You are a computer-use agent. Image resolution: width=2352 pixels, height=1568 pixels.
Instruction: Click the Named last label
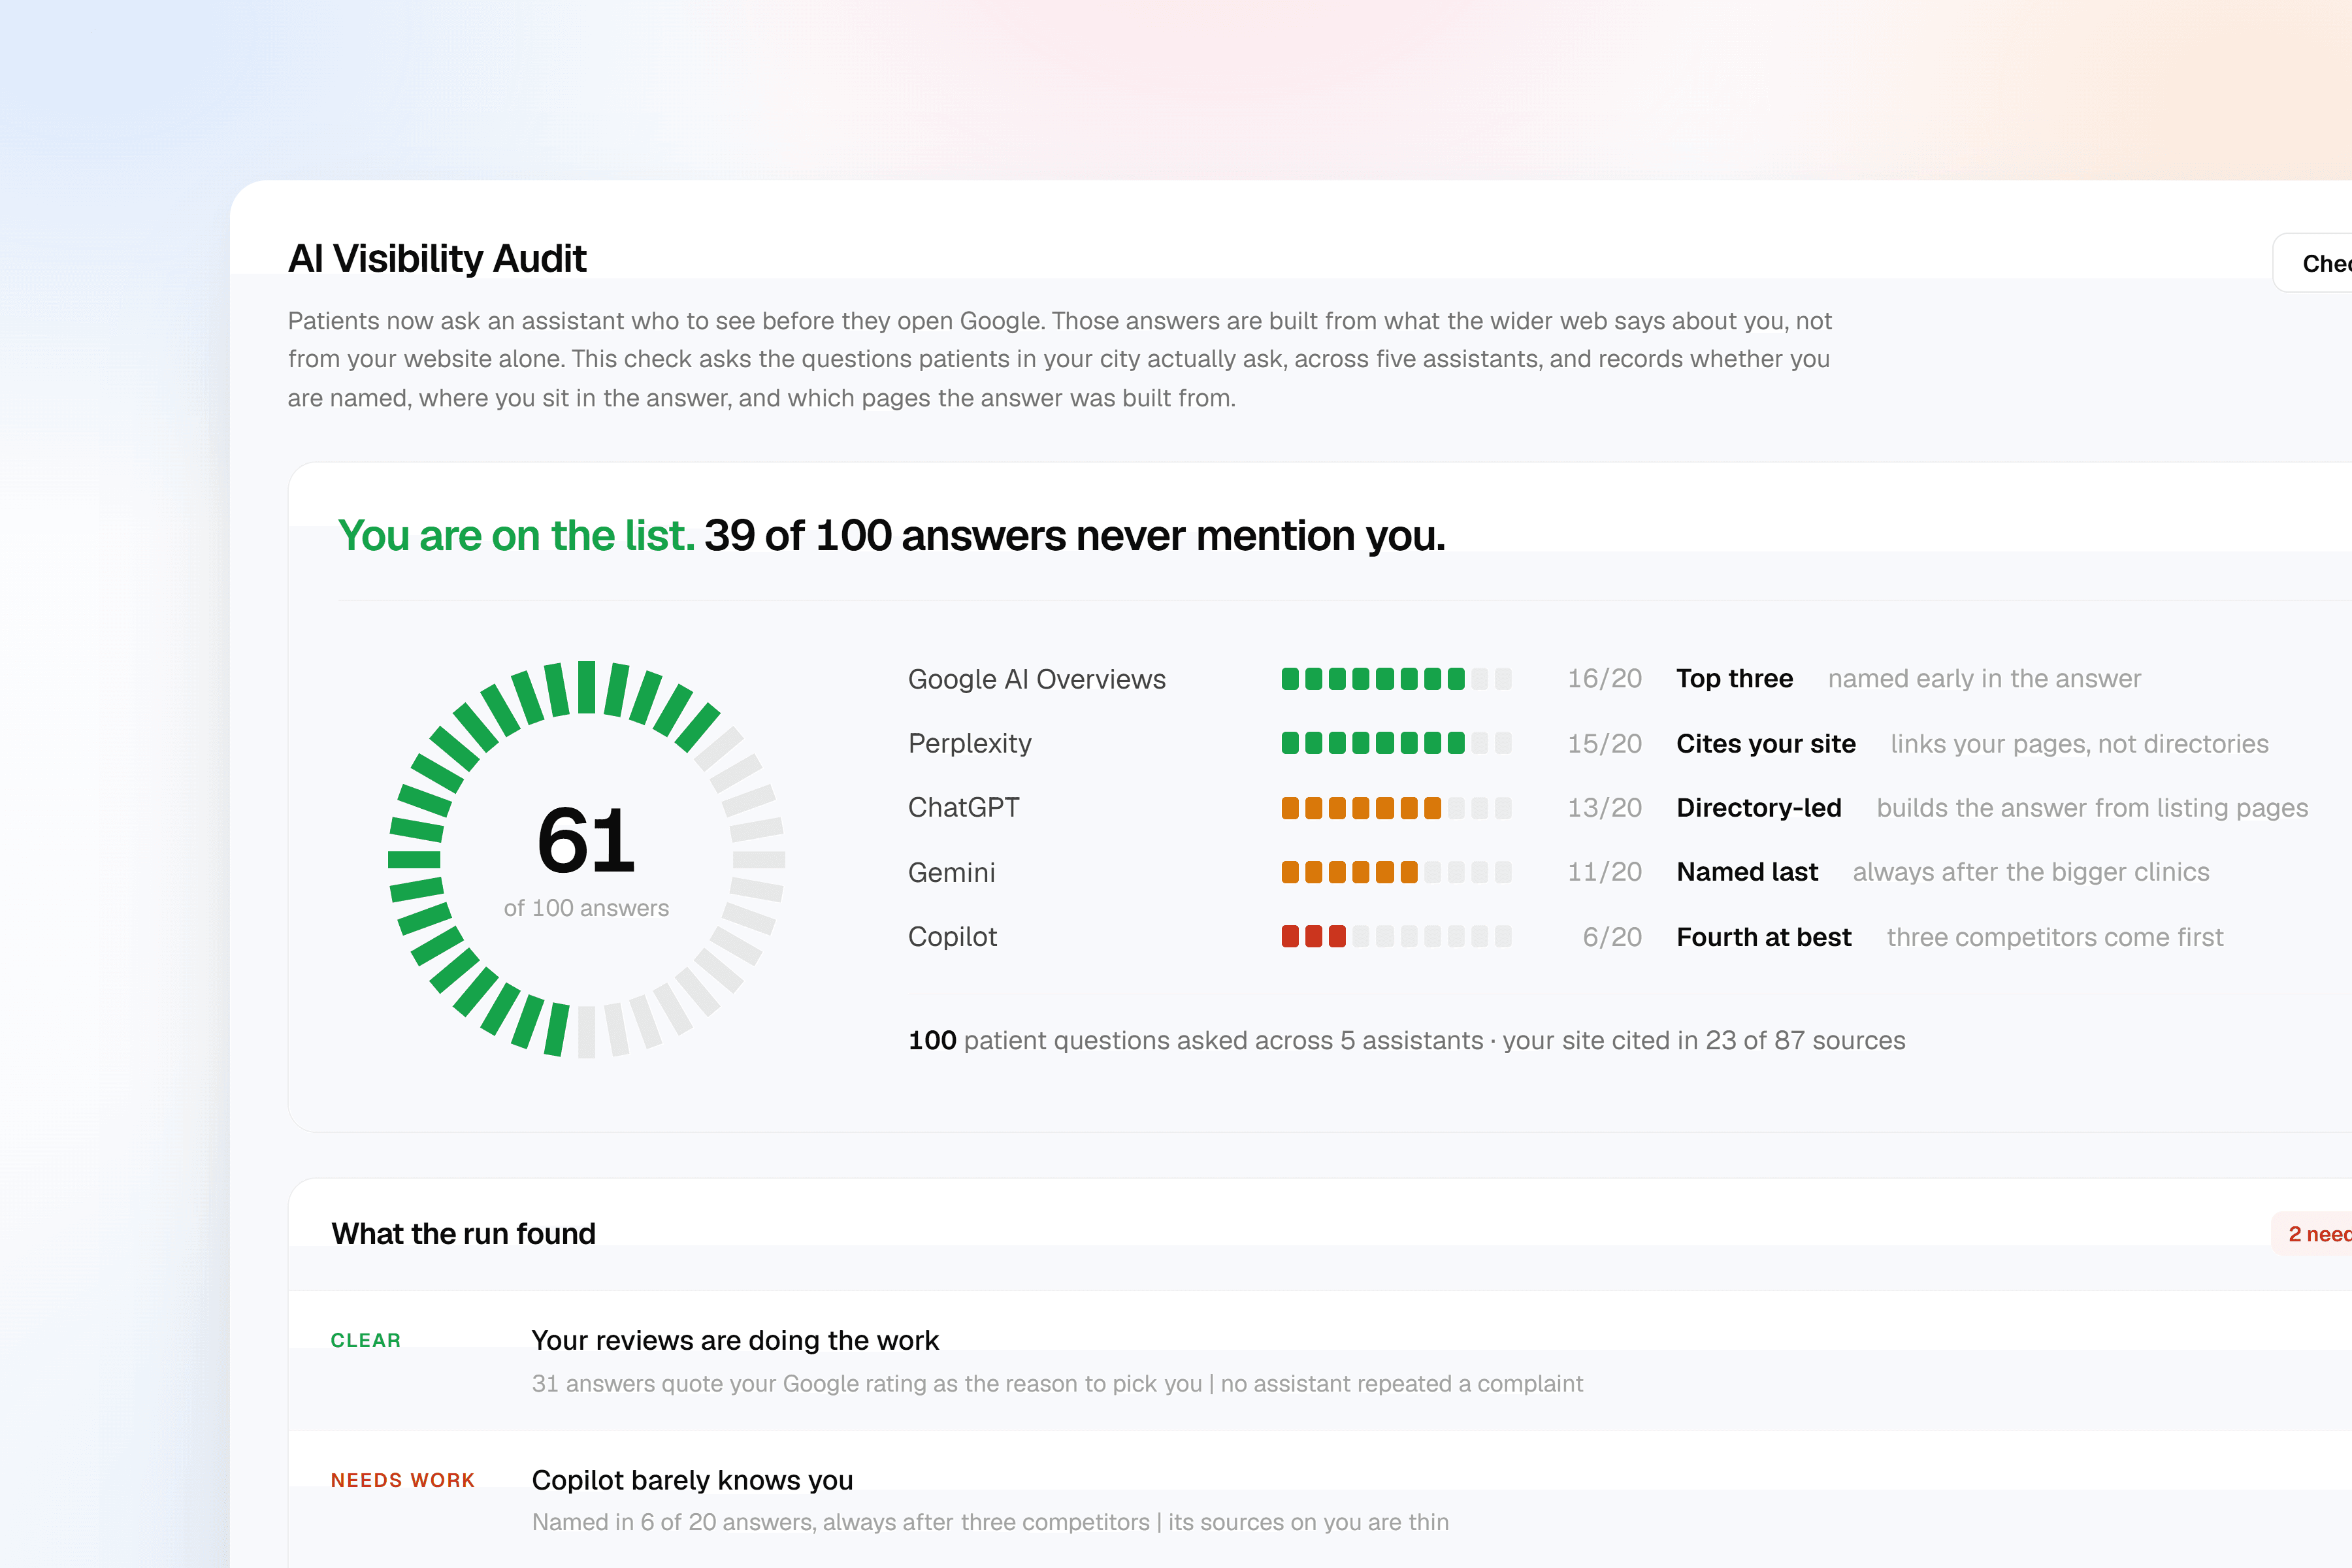click(x=1747, y=872)
